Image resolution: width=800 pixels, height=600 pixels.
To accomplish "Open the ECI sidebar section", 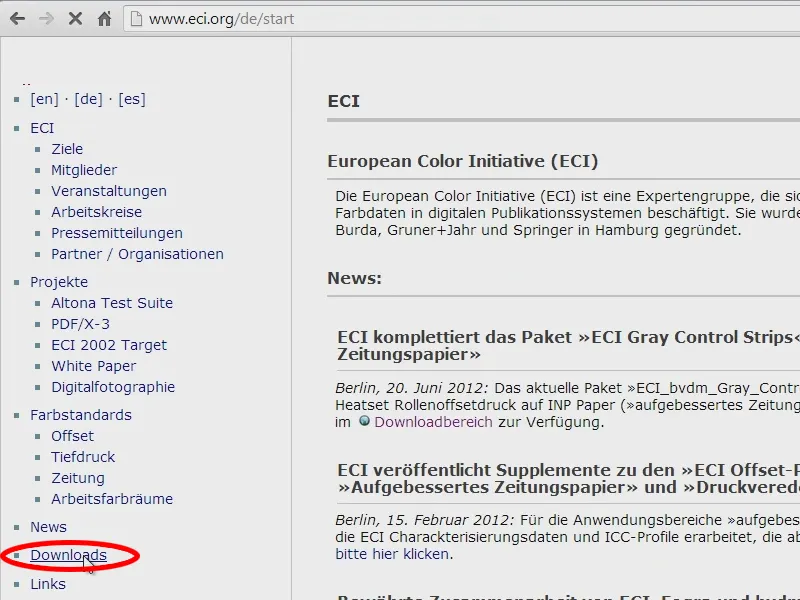I will click(x=42, y=128).
